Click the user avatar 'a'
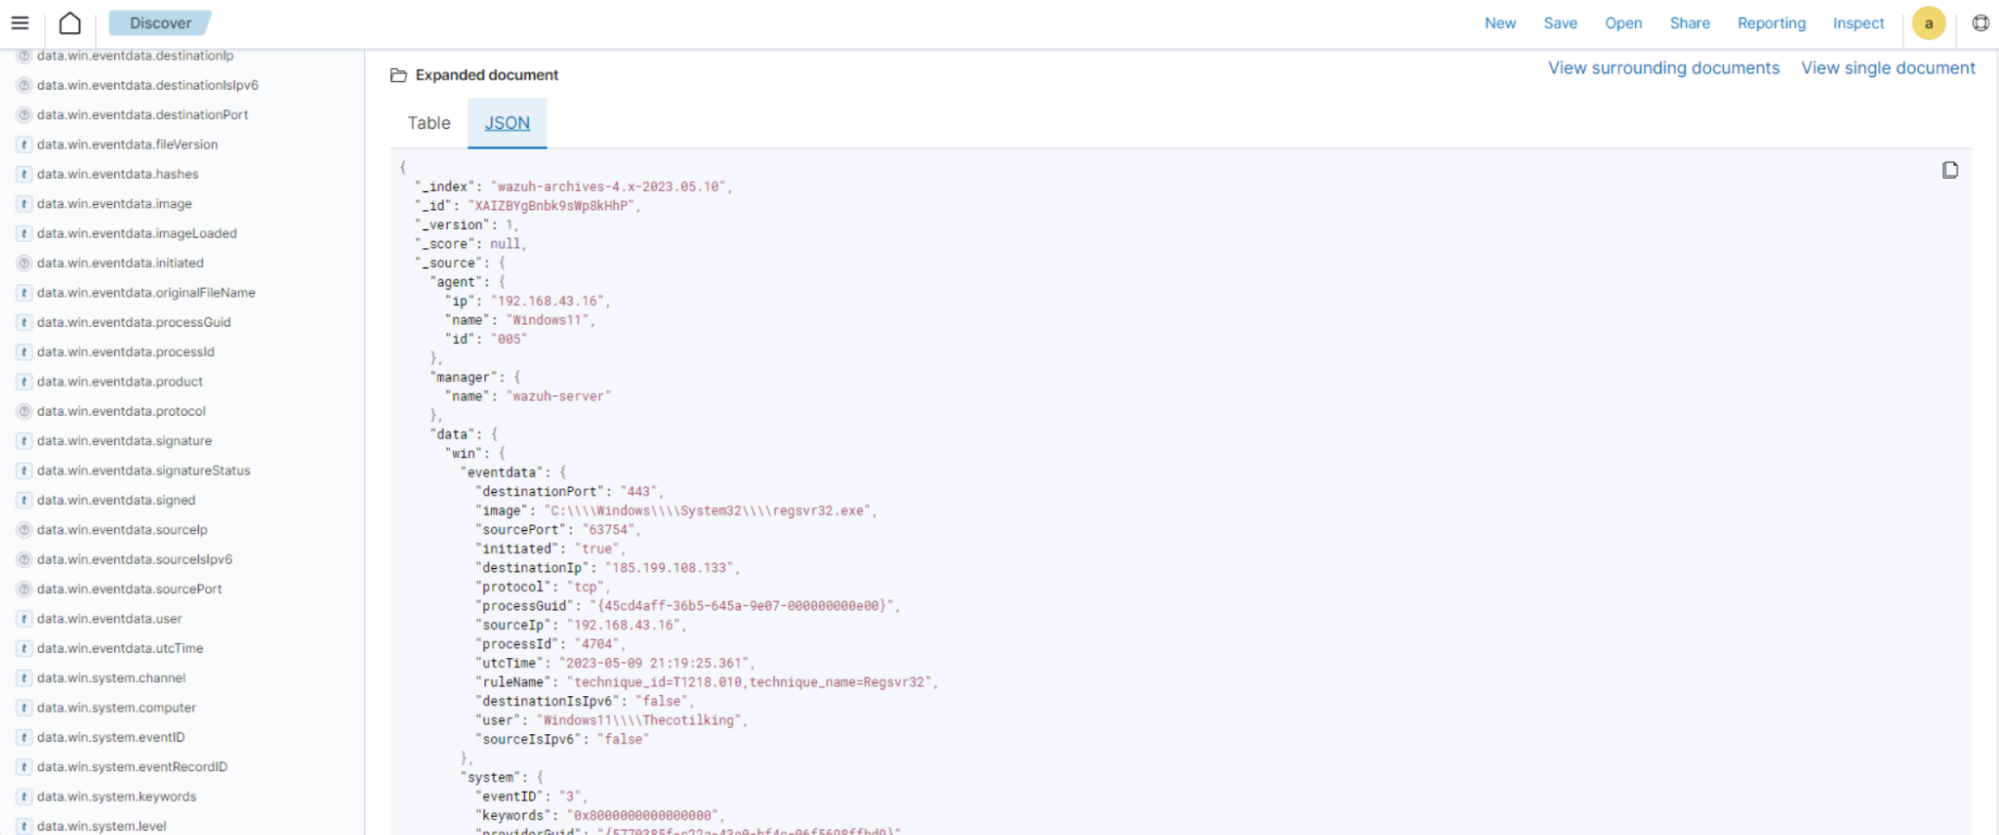 tap(1928, 23)
